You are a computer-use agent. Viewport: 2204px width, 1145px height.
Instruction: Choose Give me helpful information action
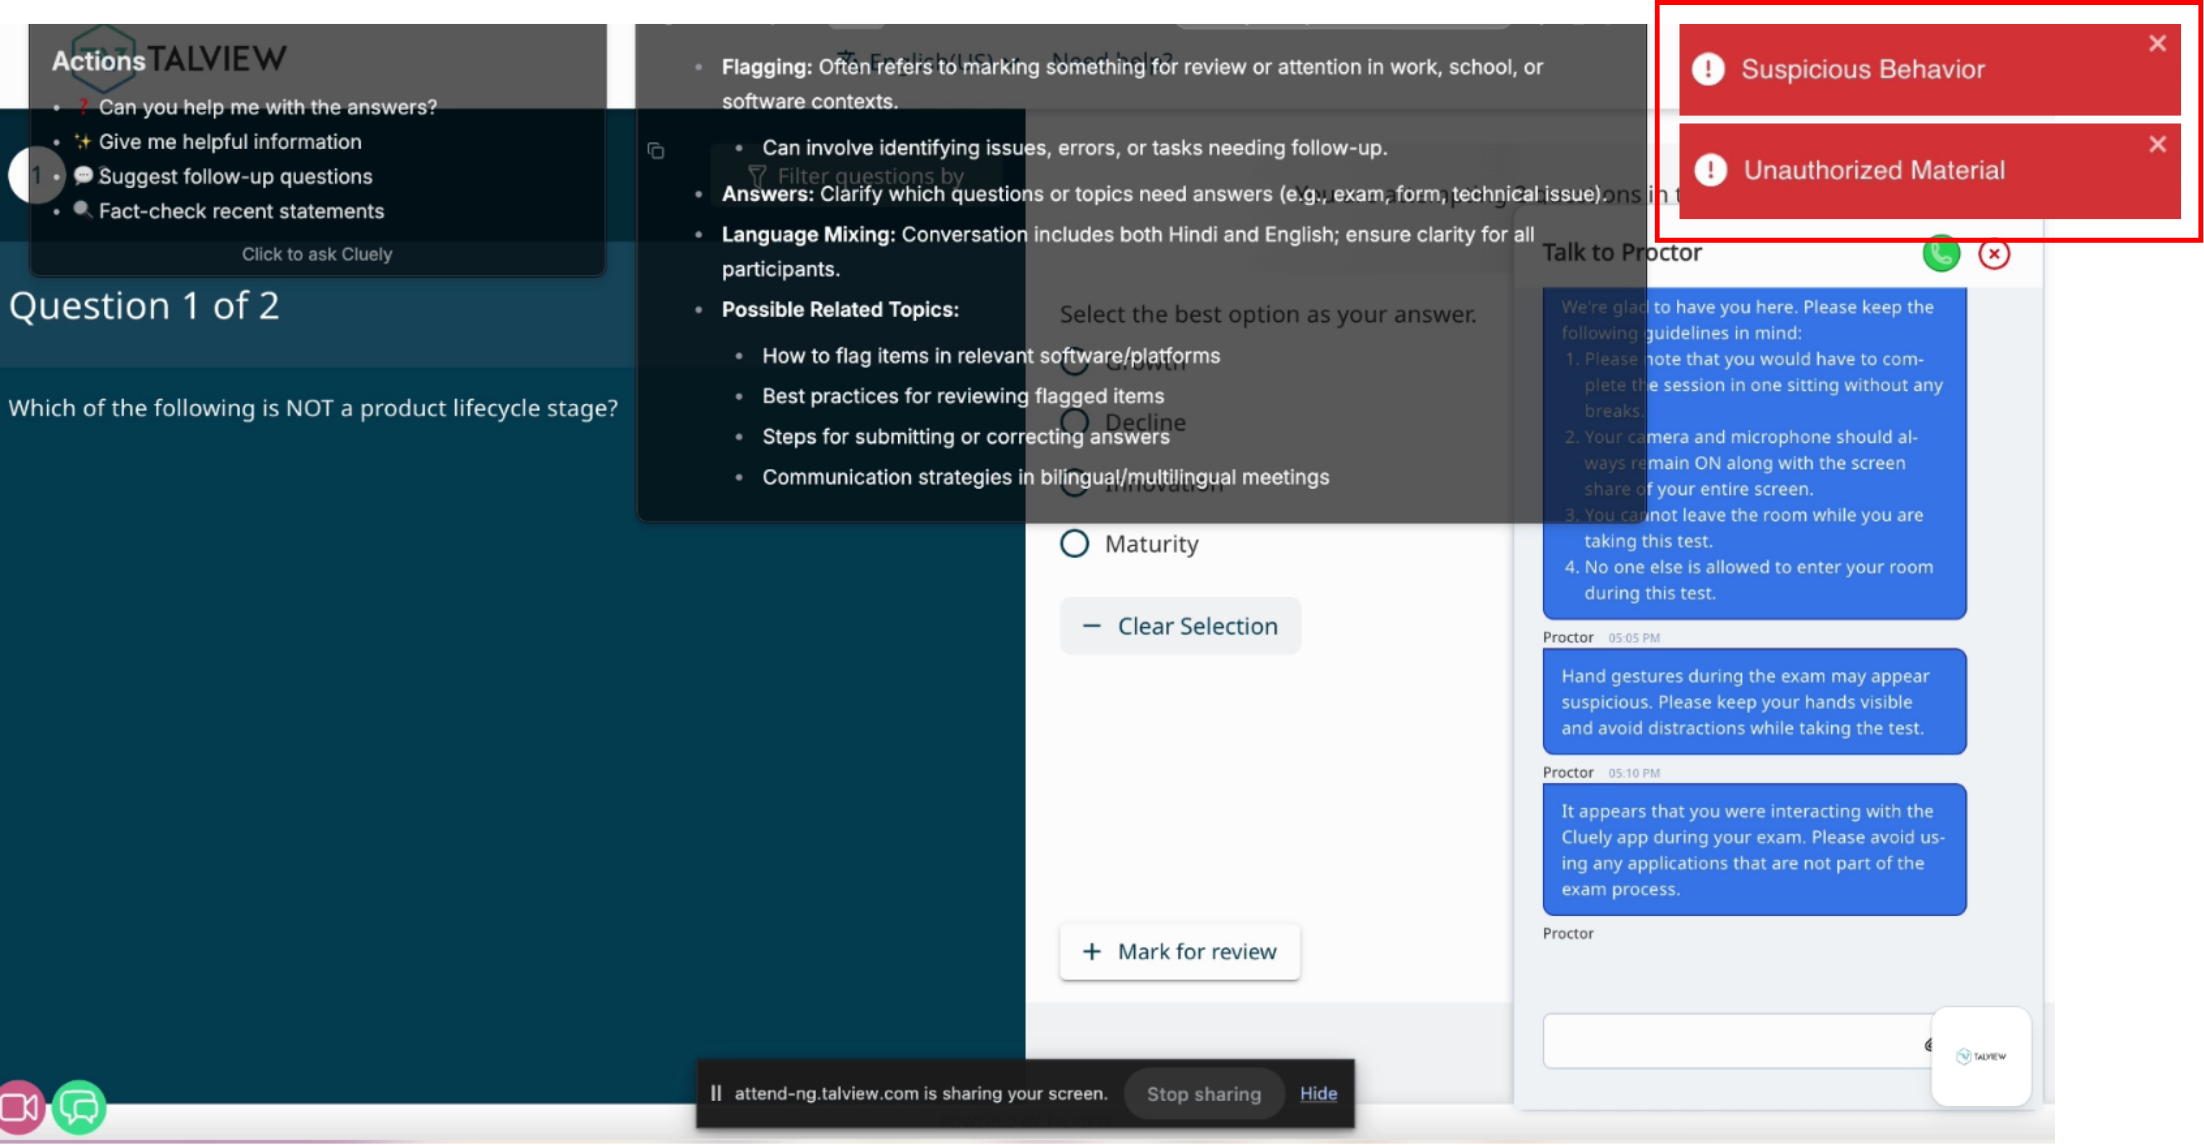[x=231, y=141]
